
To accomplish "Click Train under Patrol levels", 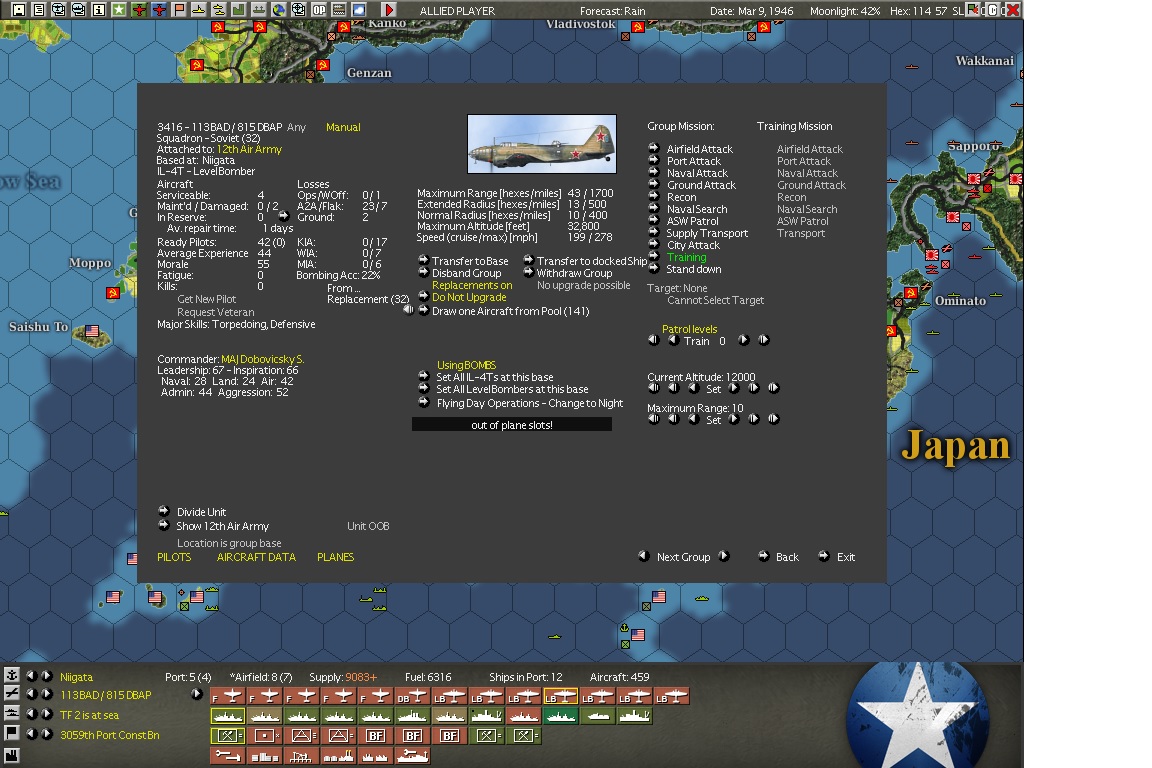I will [696, 341].
